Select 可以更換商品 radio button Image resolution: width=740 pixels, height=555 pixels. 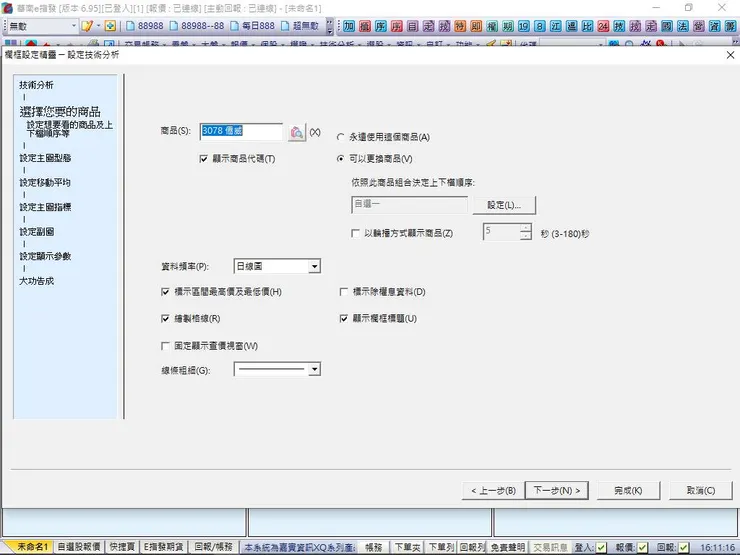(x=340, y=159)
